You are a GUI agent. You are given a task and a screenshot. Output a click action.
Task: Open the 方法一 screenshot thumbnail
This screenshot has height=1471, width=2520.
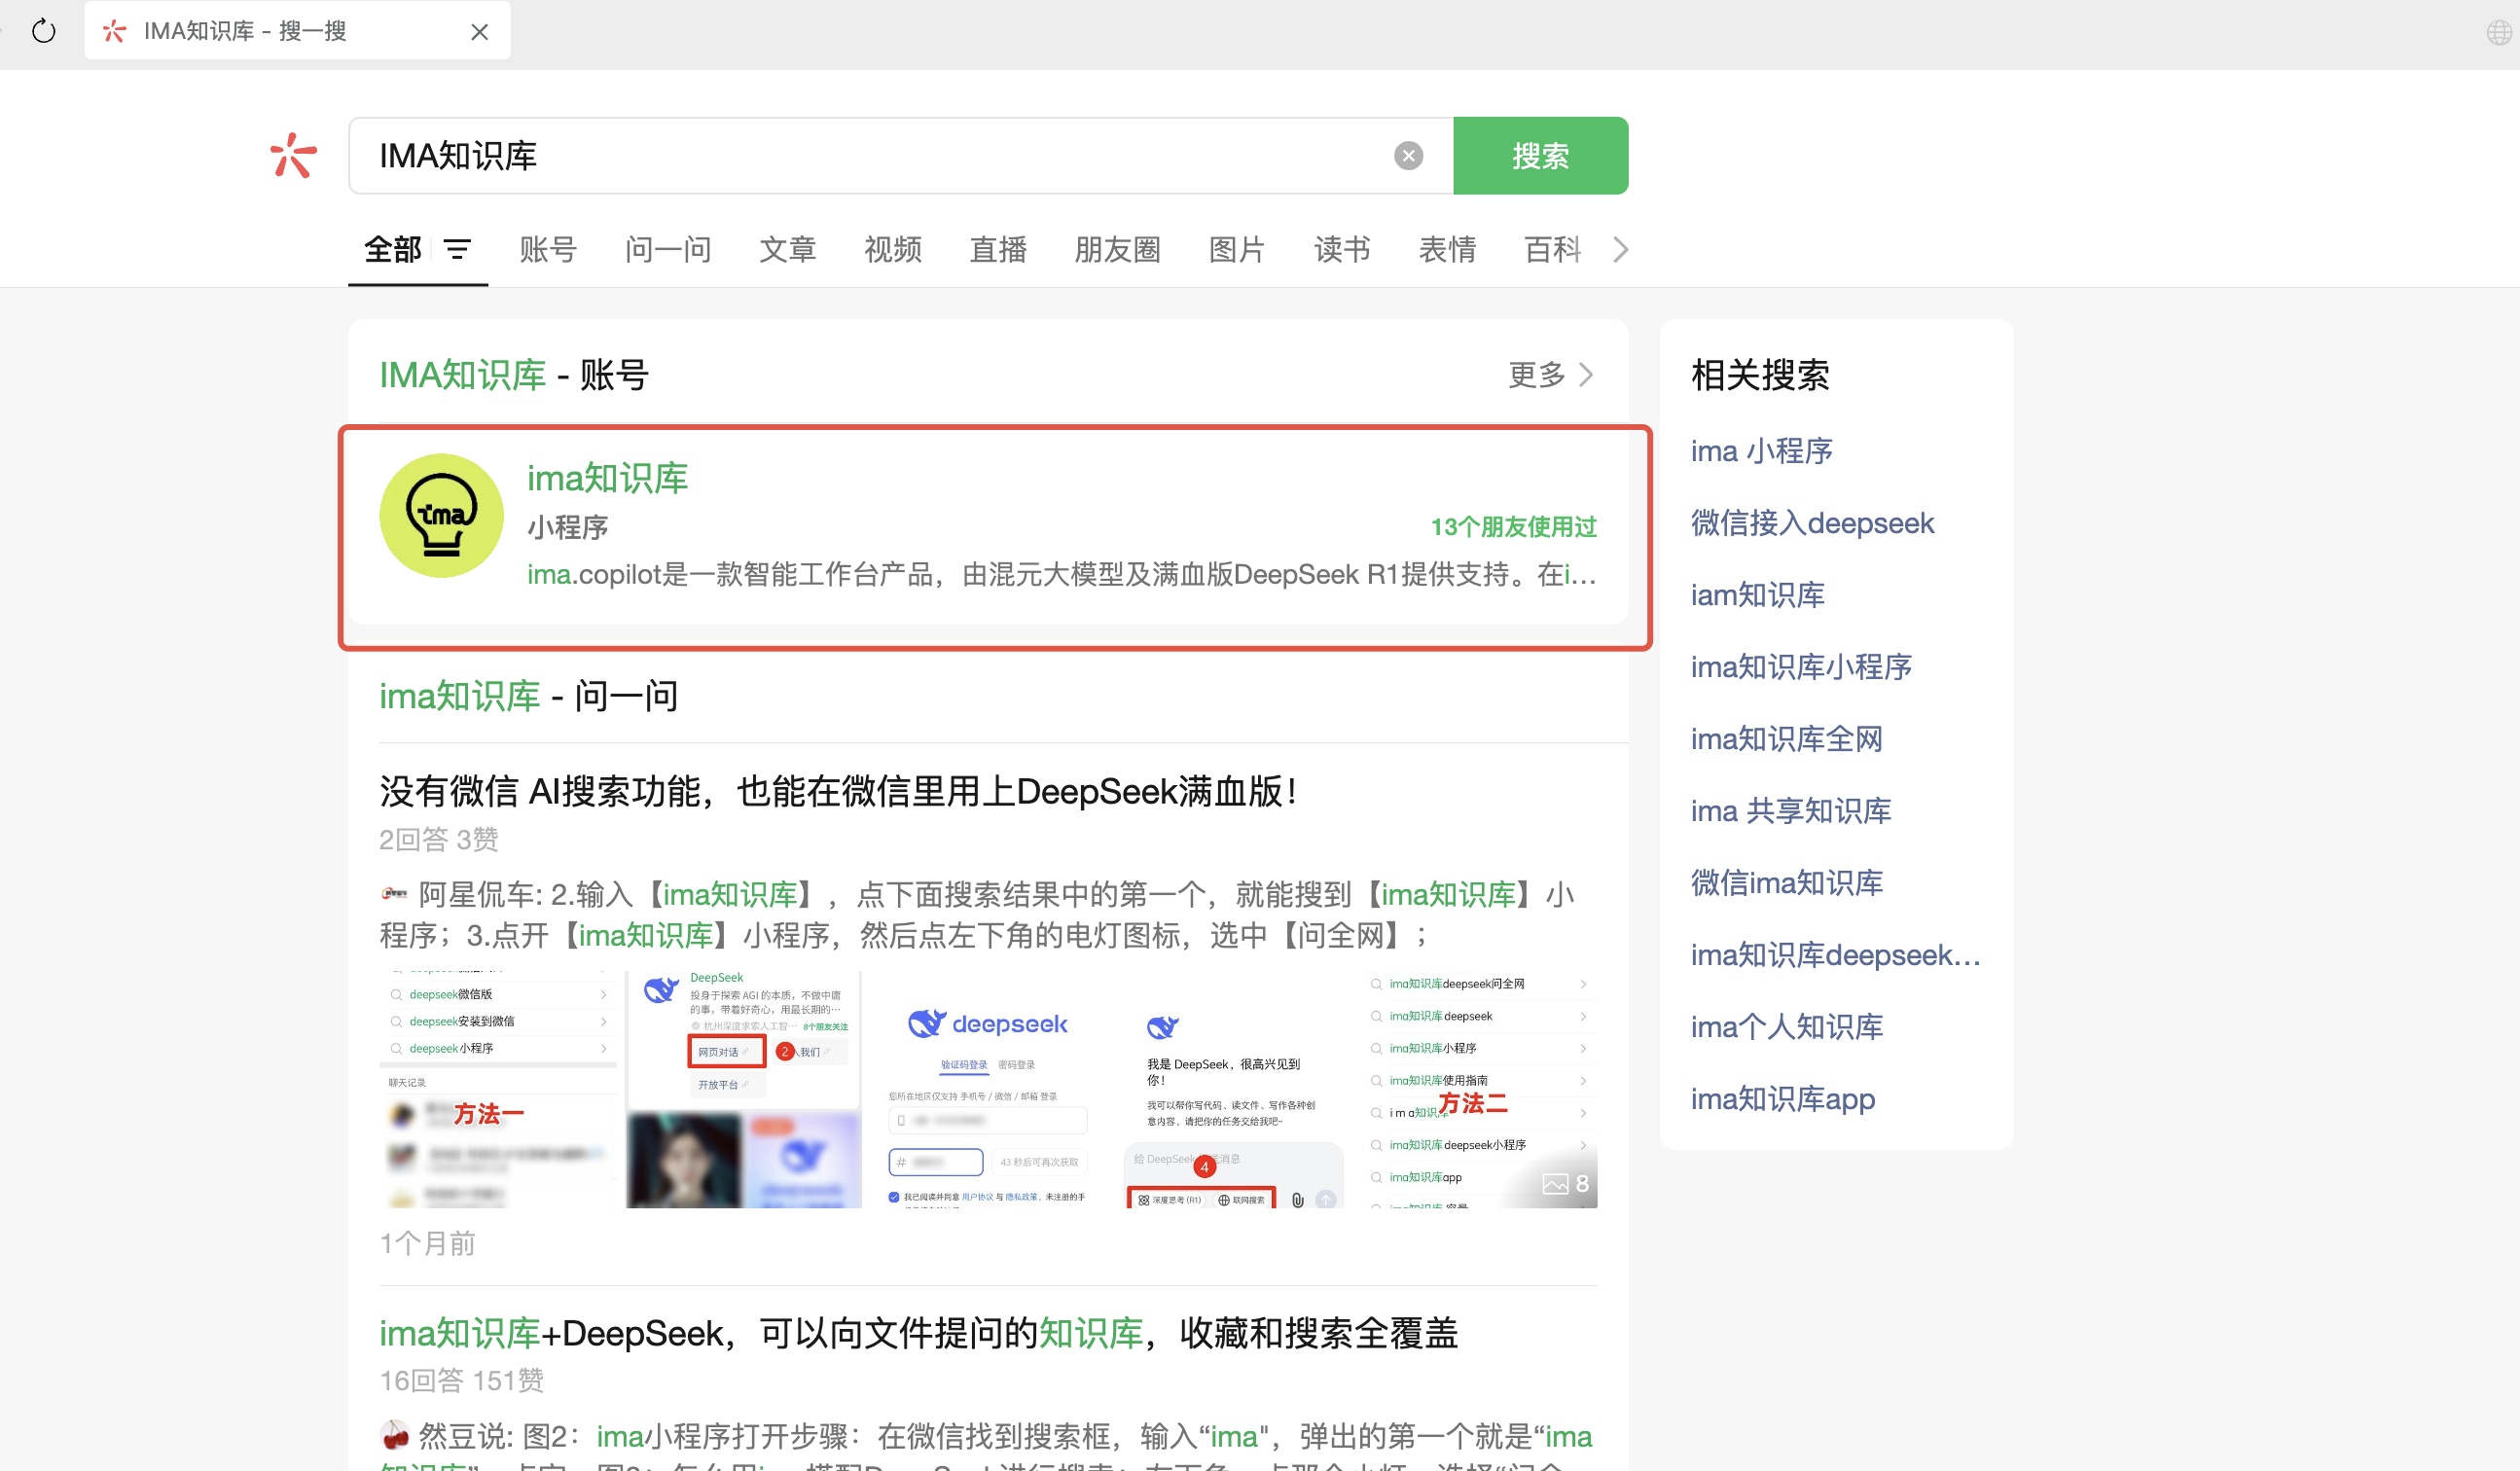pos(497,1089)
